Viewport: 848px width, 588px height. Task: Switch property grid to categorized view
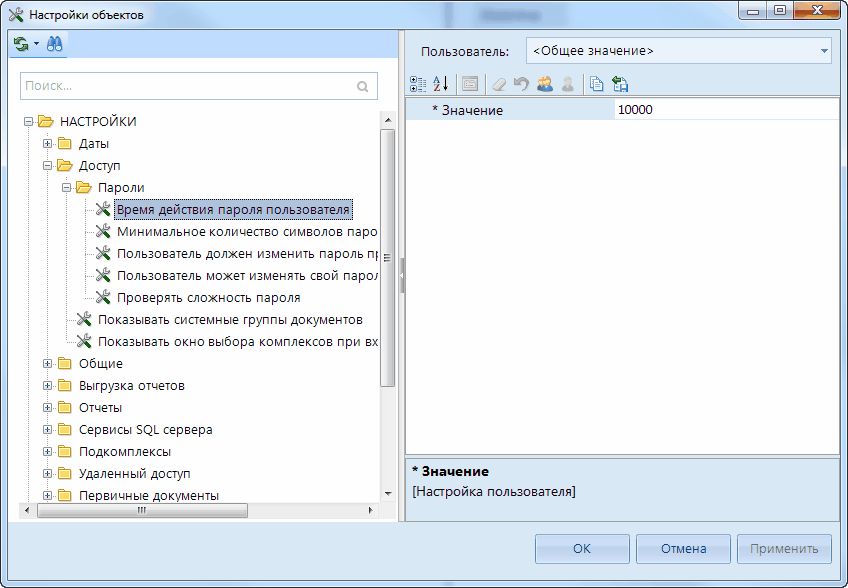point(419,84)
